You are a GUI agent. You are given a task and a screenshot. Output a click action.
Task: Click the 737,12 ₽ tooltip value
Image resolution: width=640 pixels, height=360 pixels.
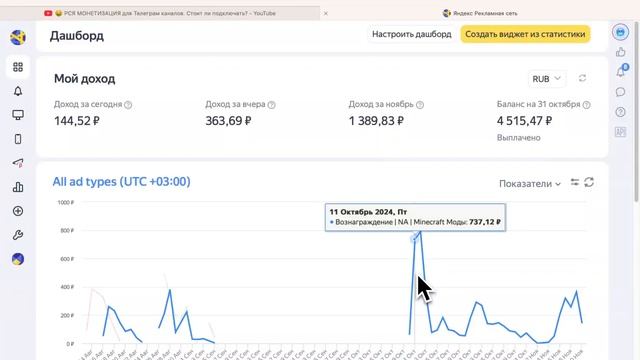pos(485,222)
